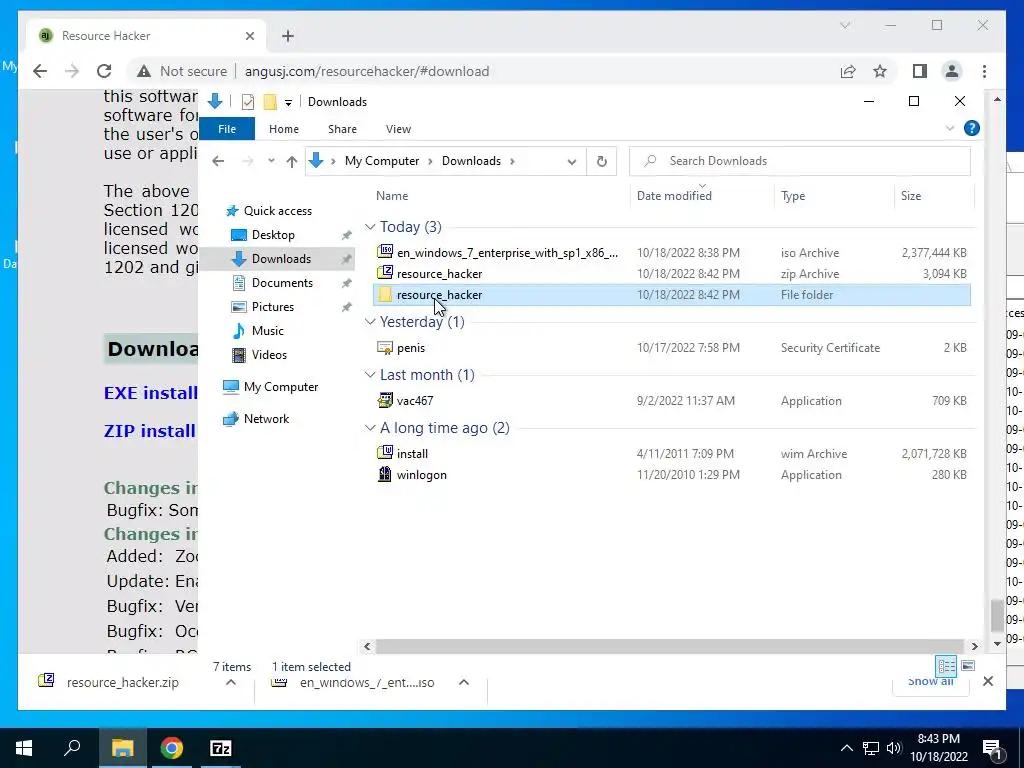1024x768 pixels.
Task: Click the New Folder quick access icon
Action: [270, 102]
